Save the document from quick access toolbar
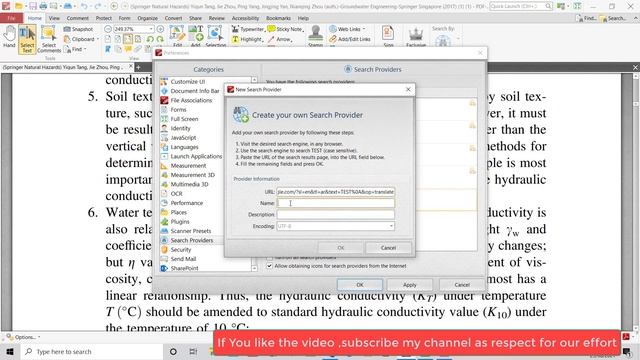This screenshot has width=640, height=360. coord(33,6)
